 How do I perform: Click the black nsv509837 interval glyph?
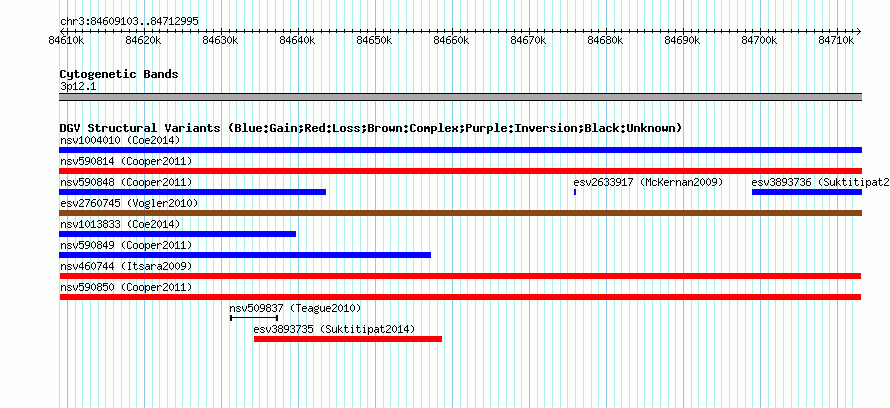coord(254,318)
